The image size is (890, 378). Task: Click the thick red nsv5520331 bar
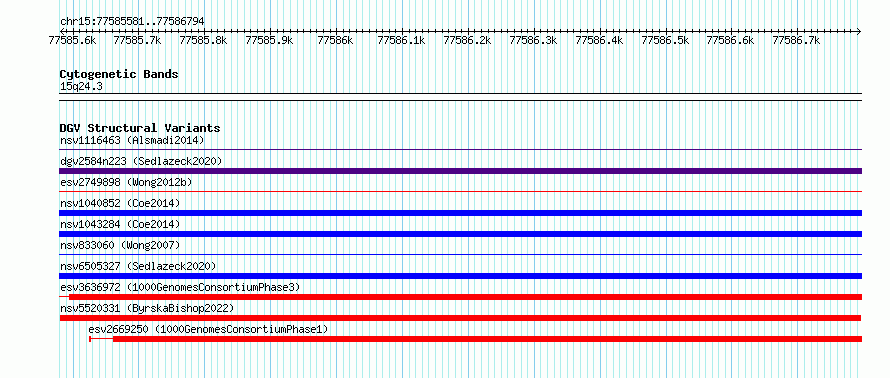click(460, 318)
